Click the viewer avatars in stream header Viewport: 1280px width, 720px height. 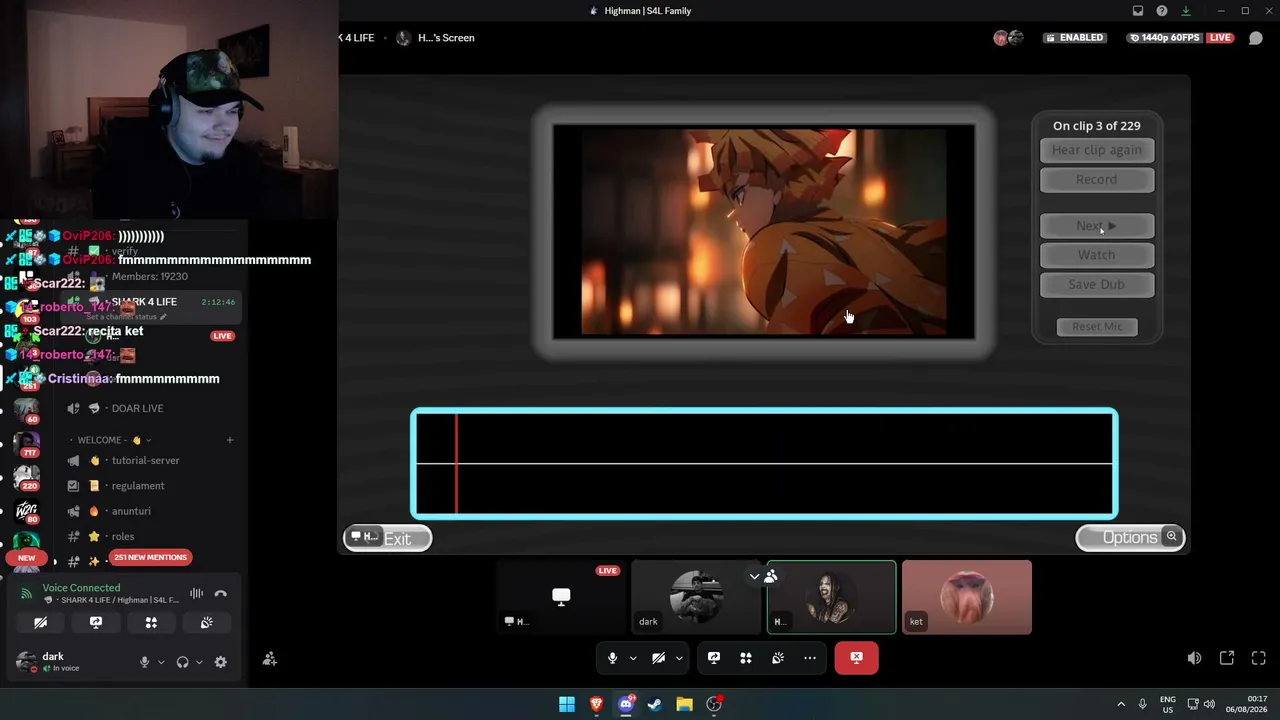pyautogui.click(x=1008, y=38)
